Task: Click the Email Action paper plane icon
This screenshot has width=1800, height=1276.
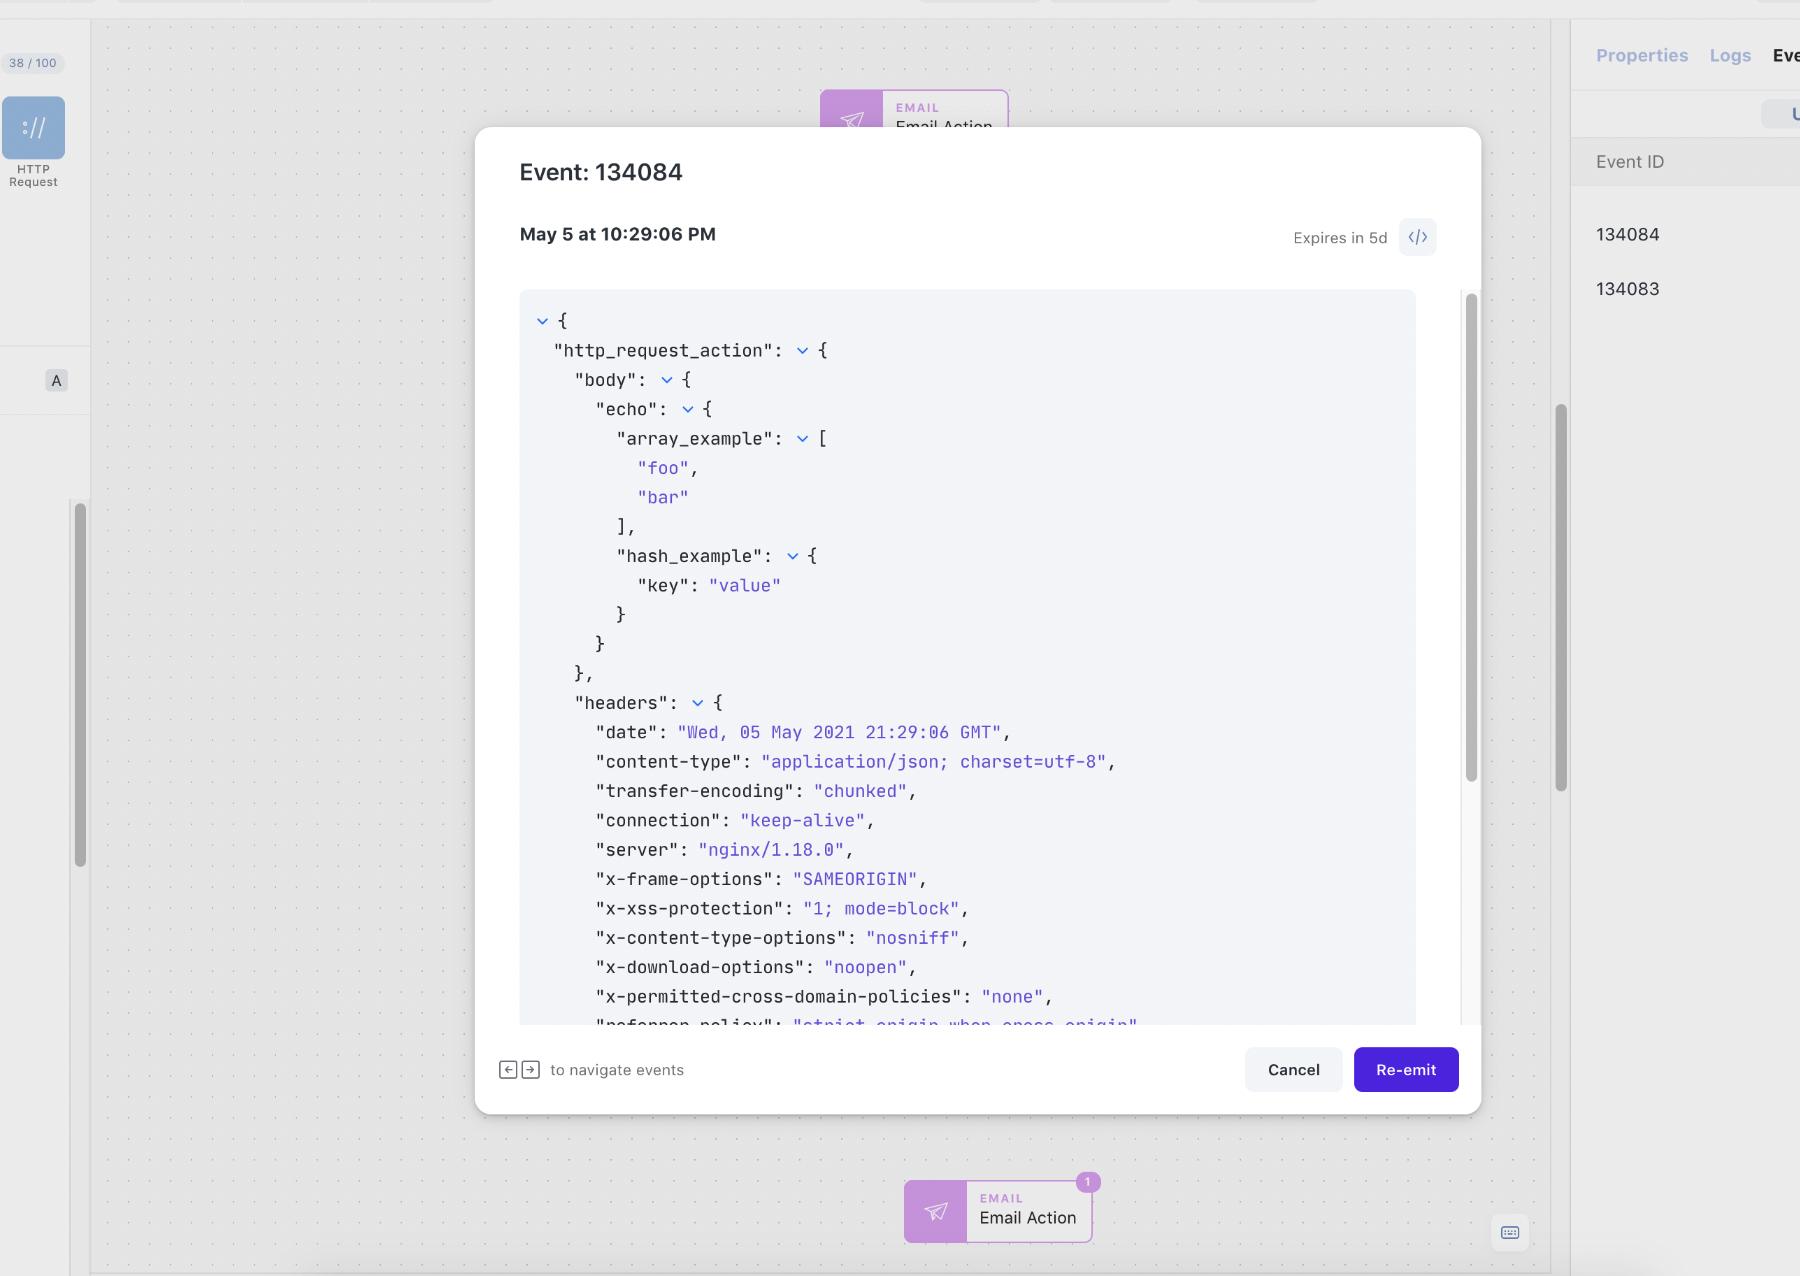Action: pos(936,1212)
